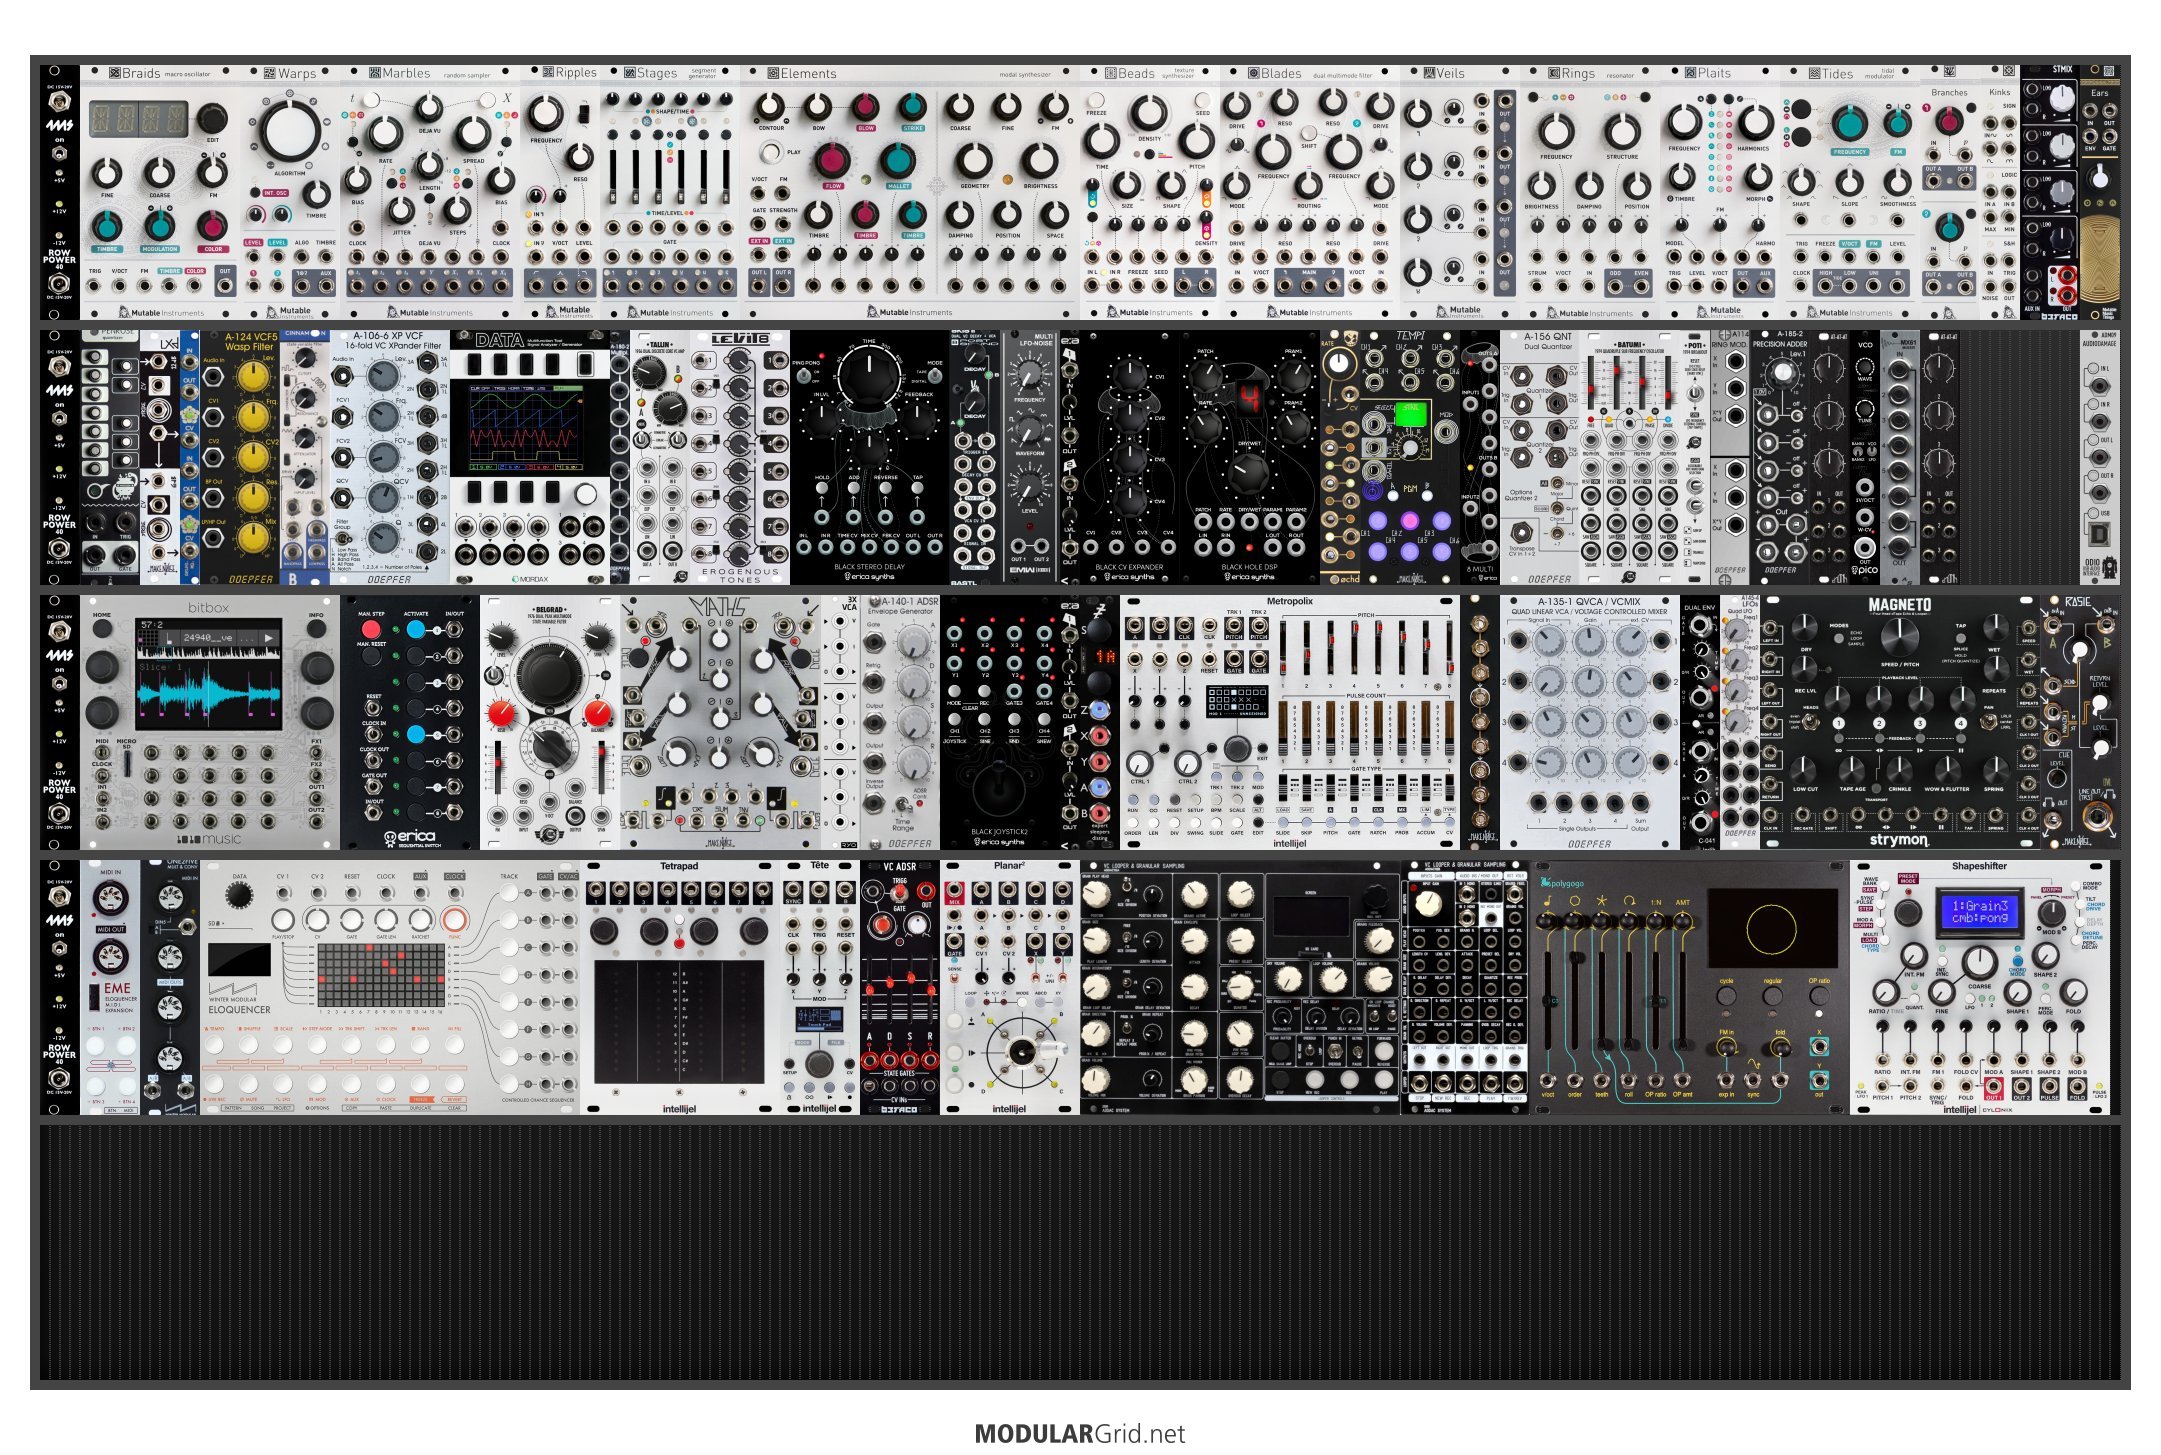Toggle the Row Power on switch beside Braids
2161x1455 pixels.
(x=59, y=151)
